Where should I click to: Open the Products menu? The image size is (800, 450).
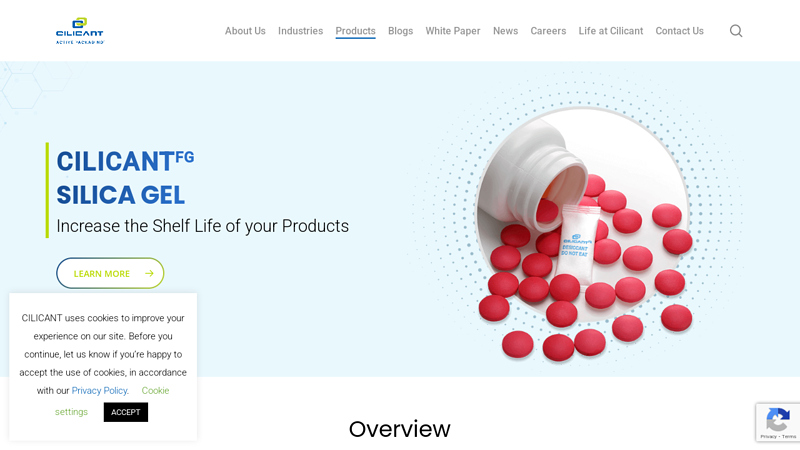356,31
